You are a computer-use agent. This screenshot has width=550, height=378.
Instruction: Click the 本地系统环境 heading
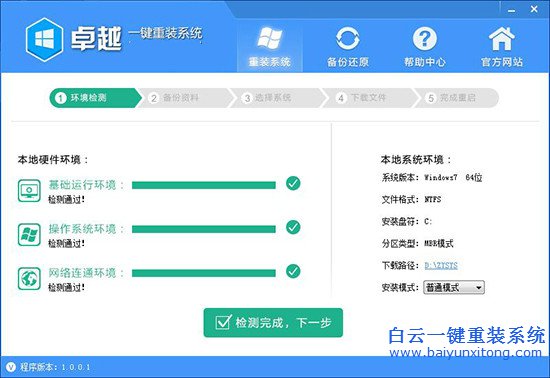pyautogui.click(x=416, y=160)
